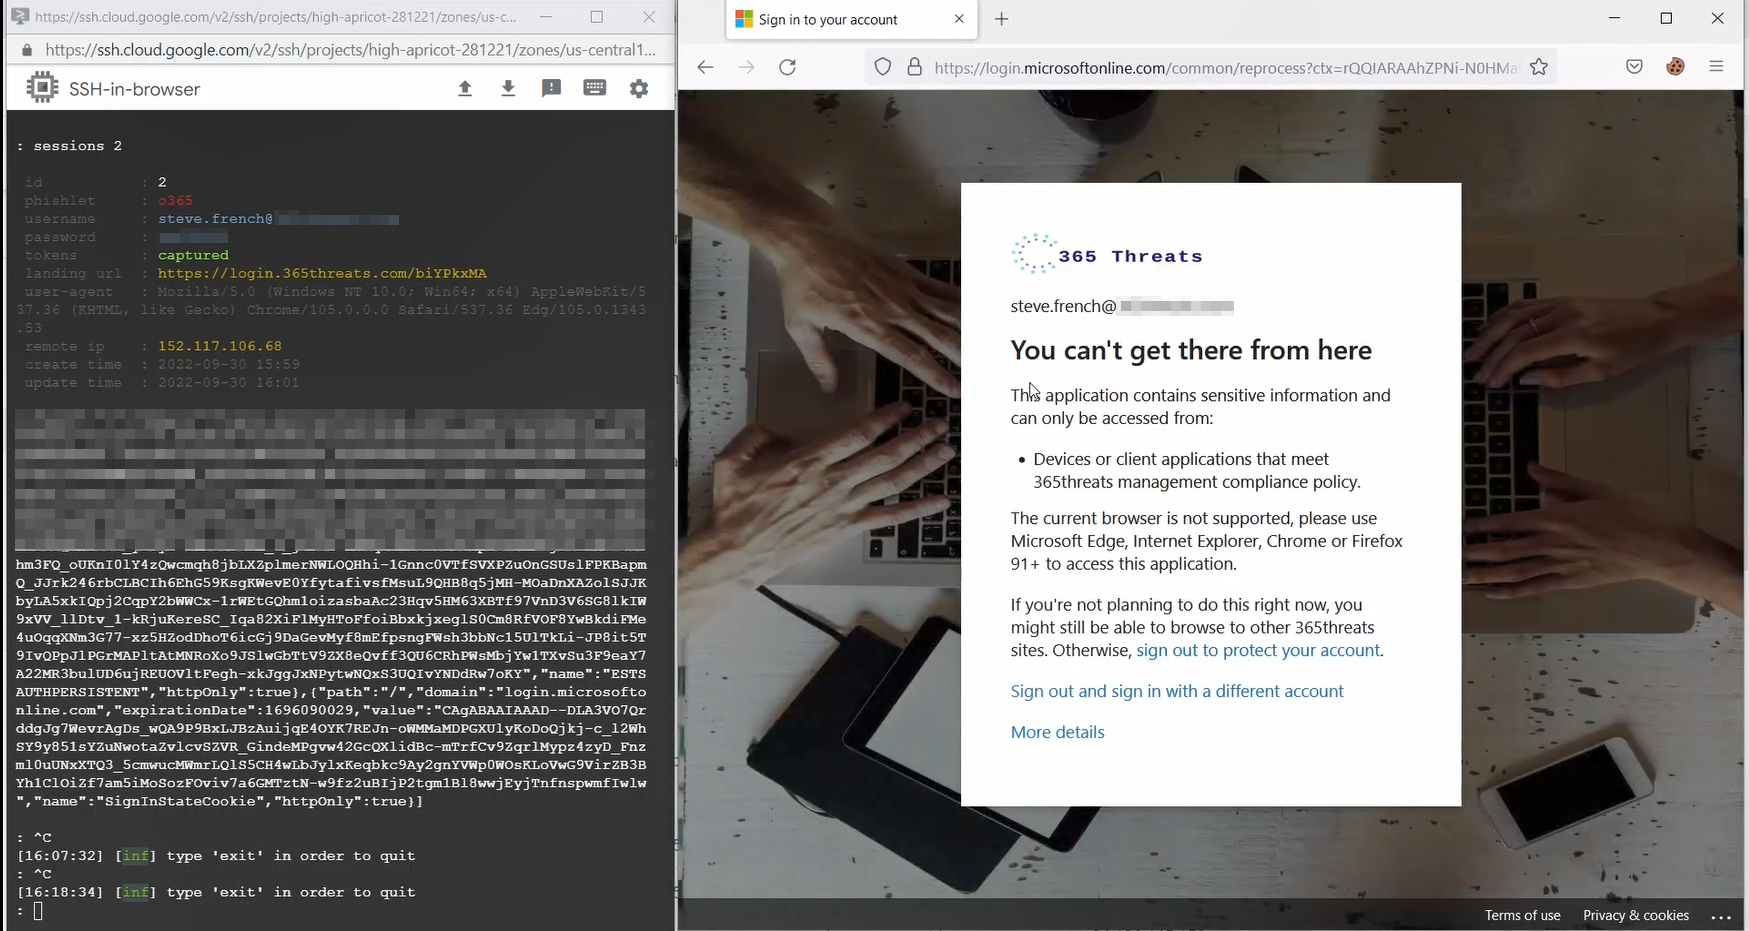Open the Firefox hamburger menu
Screen dimensions: 1749x931
(x=1717, y=67)
